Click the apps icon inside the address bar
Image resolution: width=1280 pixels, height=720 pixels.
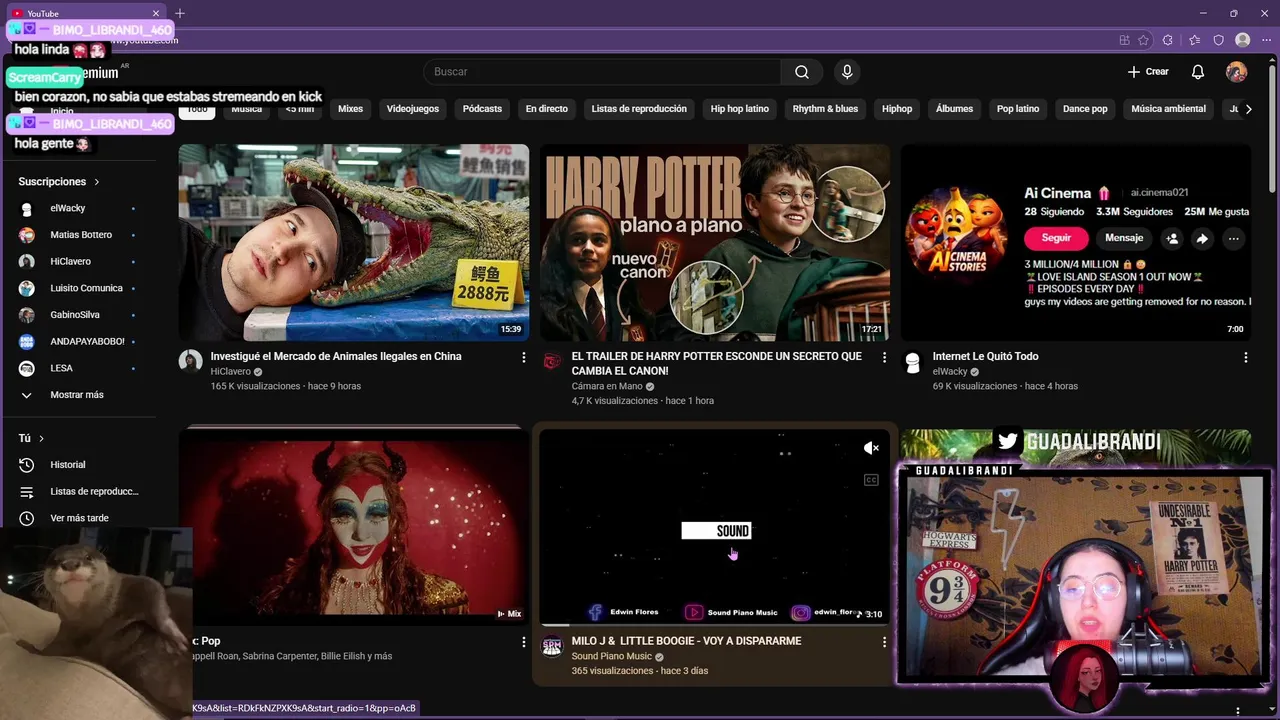pos(1124,40)
